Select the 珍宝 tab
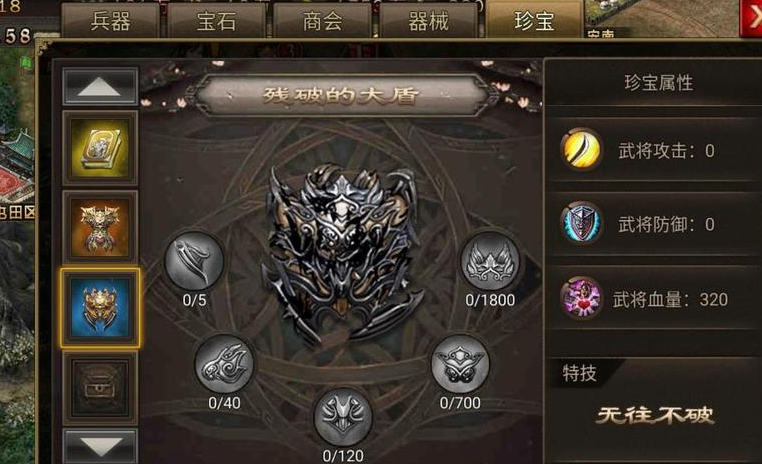The width and height of the screenshot is (762, 464). pos(534,19)
